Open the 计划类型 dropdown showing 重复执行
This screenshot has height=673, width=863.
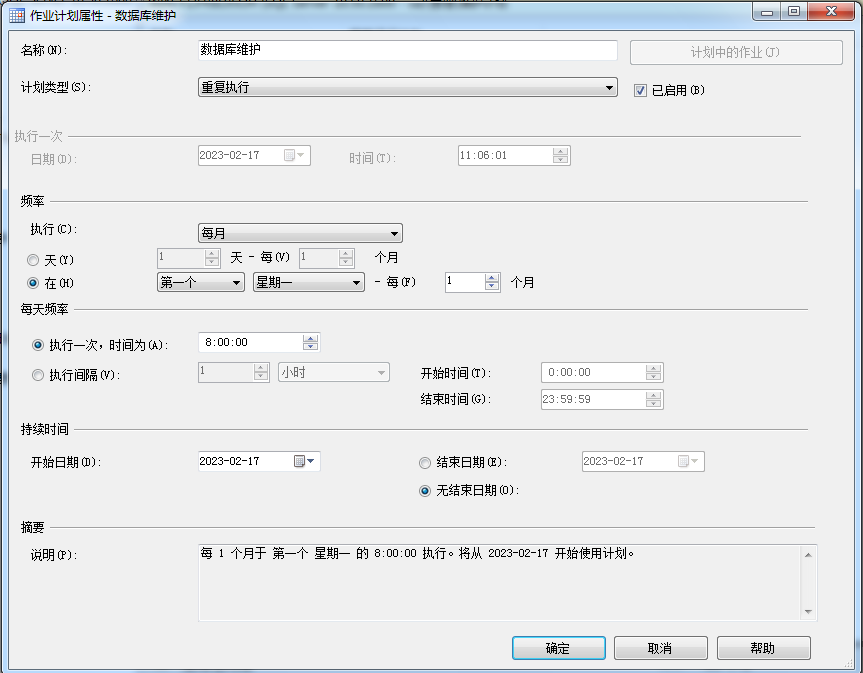407,87
